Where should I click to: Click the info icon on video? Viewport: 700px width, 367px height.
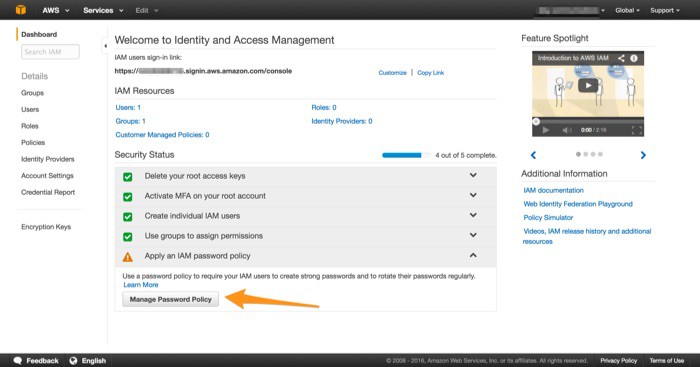[634, 58]
